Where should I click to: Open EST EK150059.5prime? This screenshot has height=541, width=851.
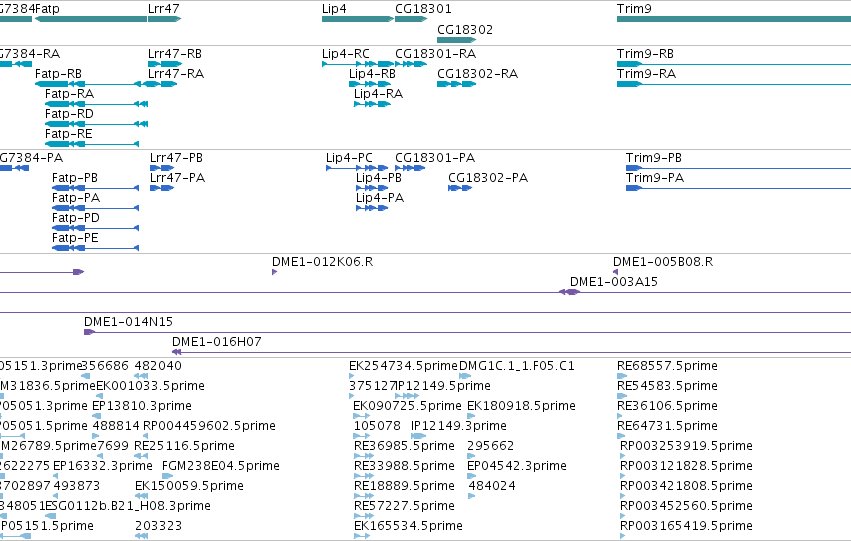(189, 486)
